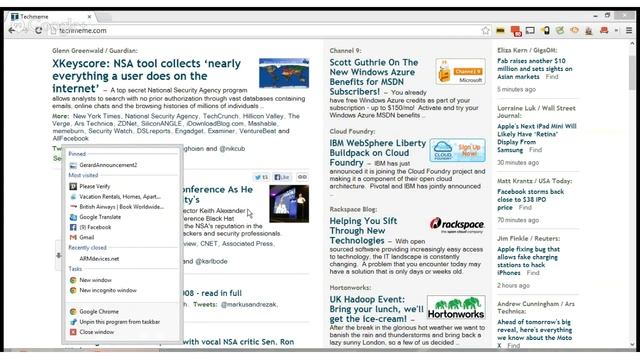640x360 pixels.
Task: Click the browser back arrow
Action: pyautogui.click(x=12, y=30)
